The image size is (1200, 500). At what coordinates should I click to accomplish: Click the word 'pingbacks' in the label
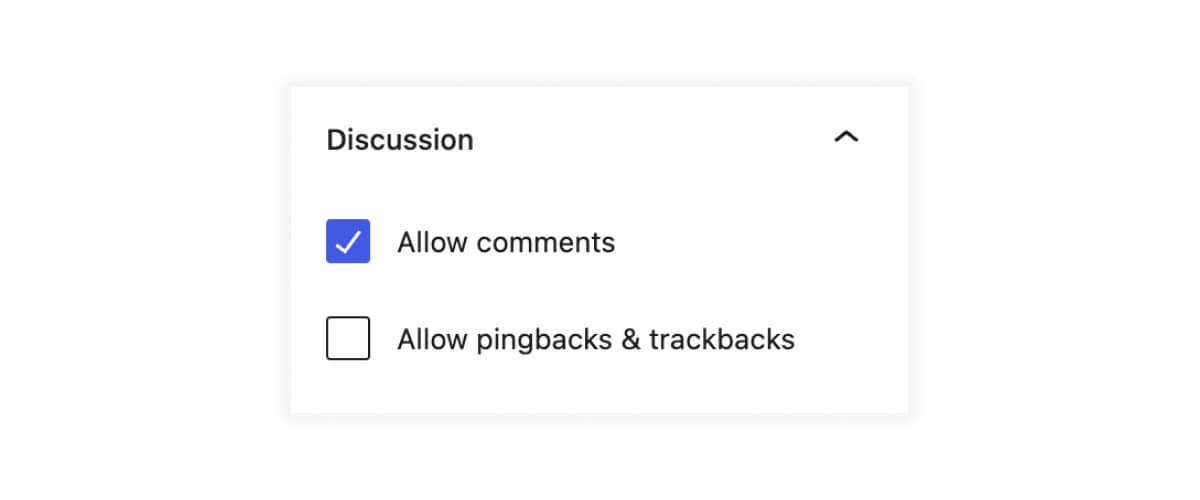(544, 342)
